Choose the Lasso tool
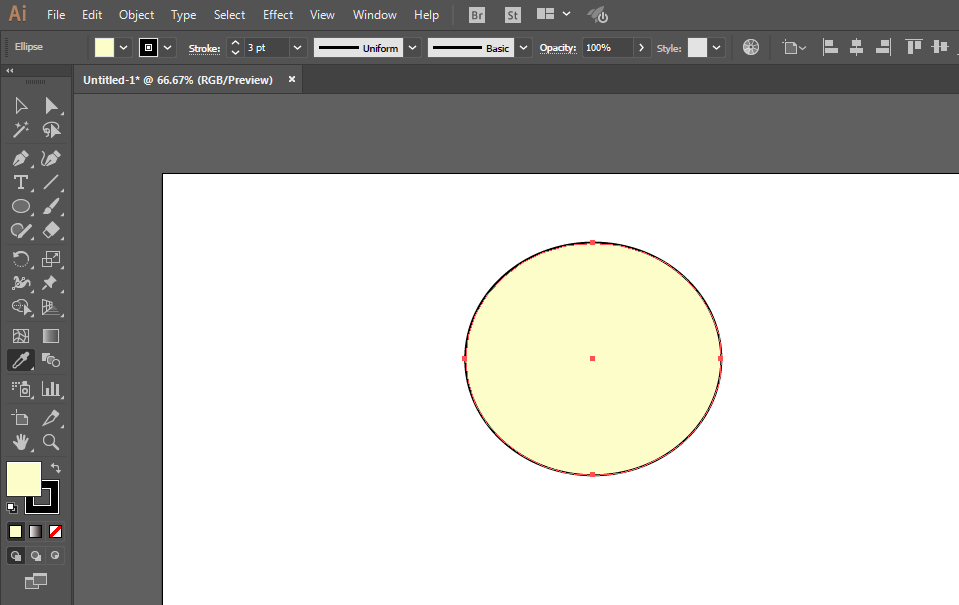 pos(51,130)
